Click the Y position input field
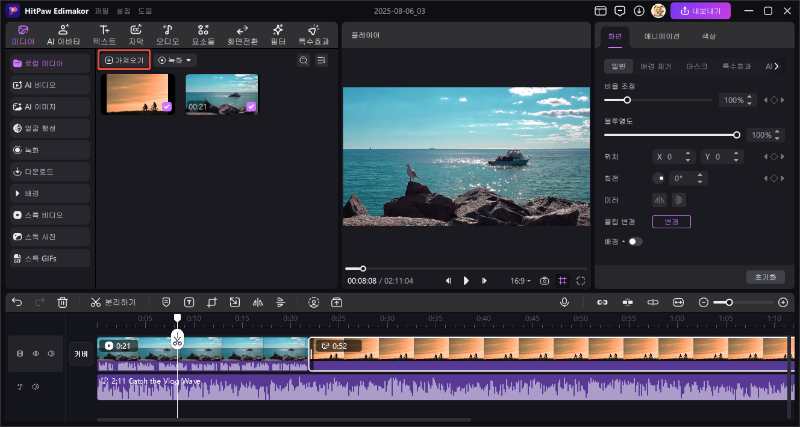The height and width of the screenshot is (427, 800). (x=721, y=157)
